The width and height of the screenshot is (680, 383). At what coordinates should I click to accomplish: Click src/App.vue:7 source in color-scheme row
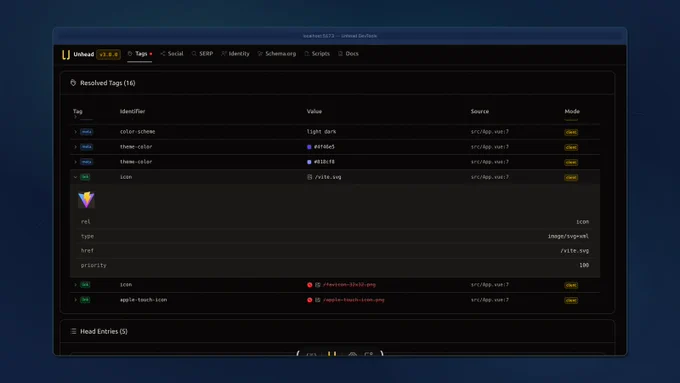click(490, 132)
